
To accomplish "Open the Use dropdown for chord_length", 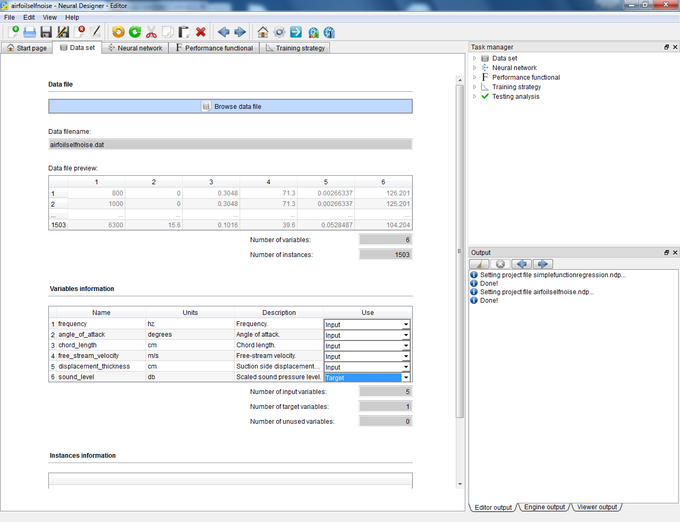I will click(x=406, y=346).
